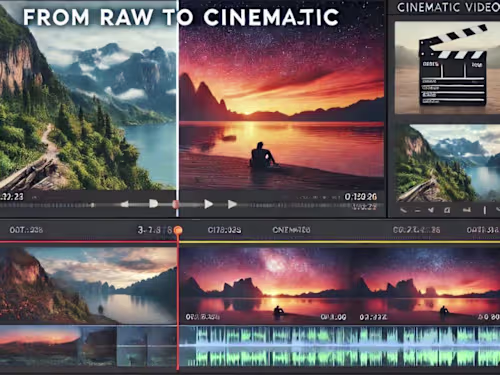Select the mountain lake thumbnail in the right panel
Viewport: 500px width, 375px height.
[448, 163]
